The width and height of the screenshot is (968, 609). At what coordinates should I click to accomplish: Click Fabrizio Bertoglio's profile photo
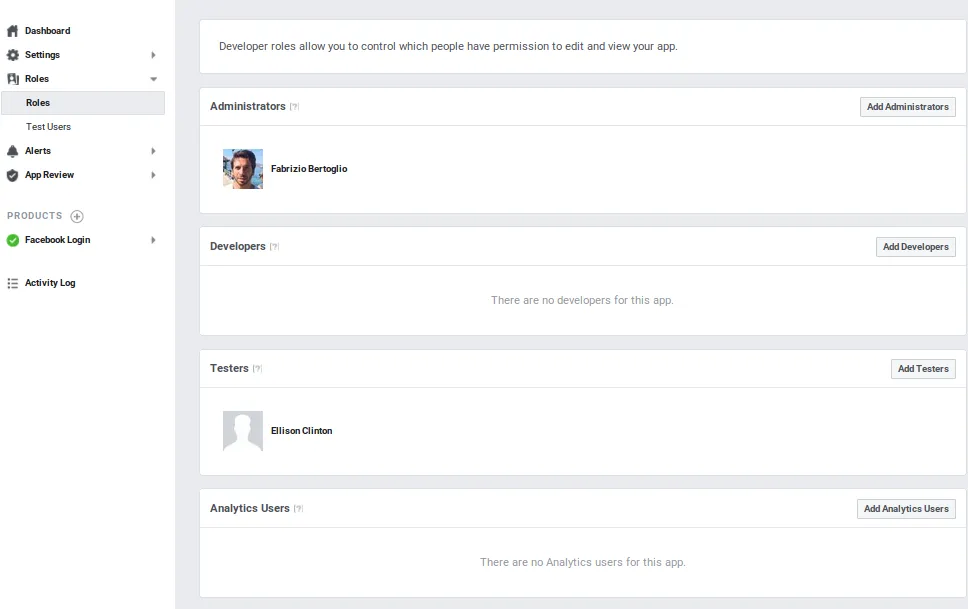coord(243,169)
